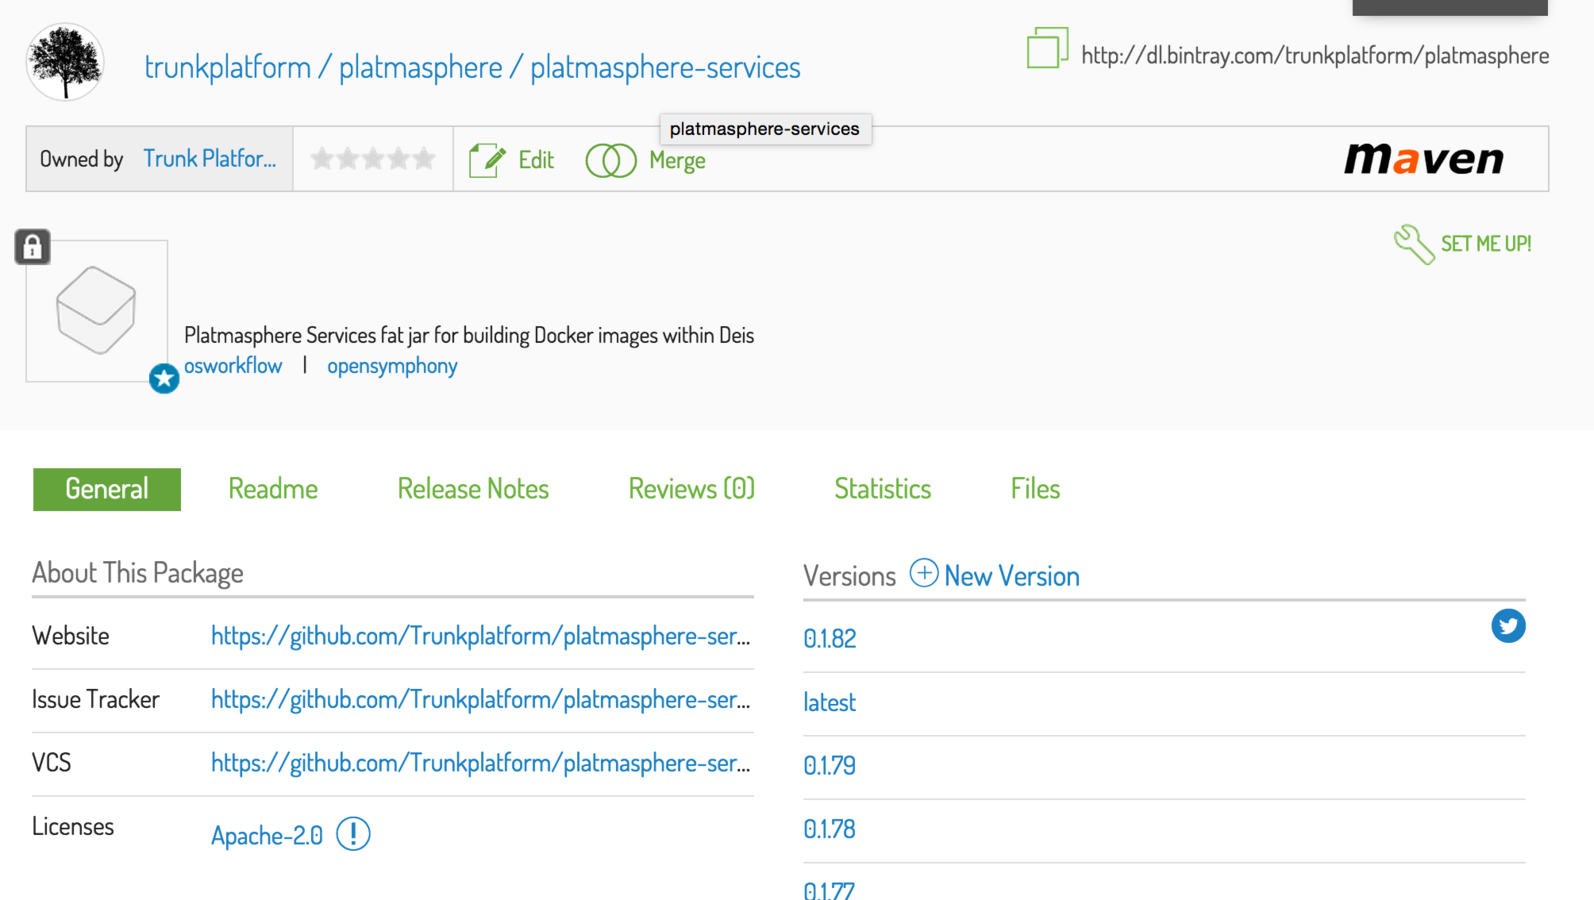Open version 0.1.77
Screen dimensions: 1594x900
[830, 889]
